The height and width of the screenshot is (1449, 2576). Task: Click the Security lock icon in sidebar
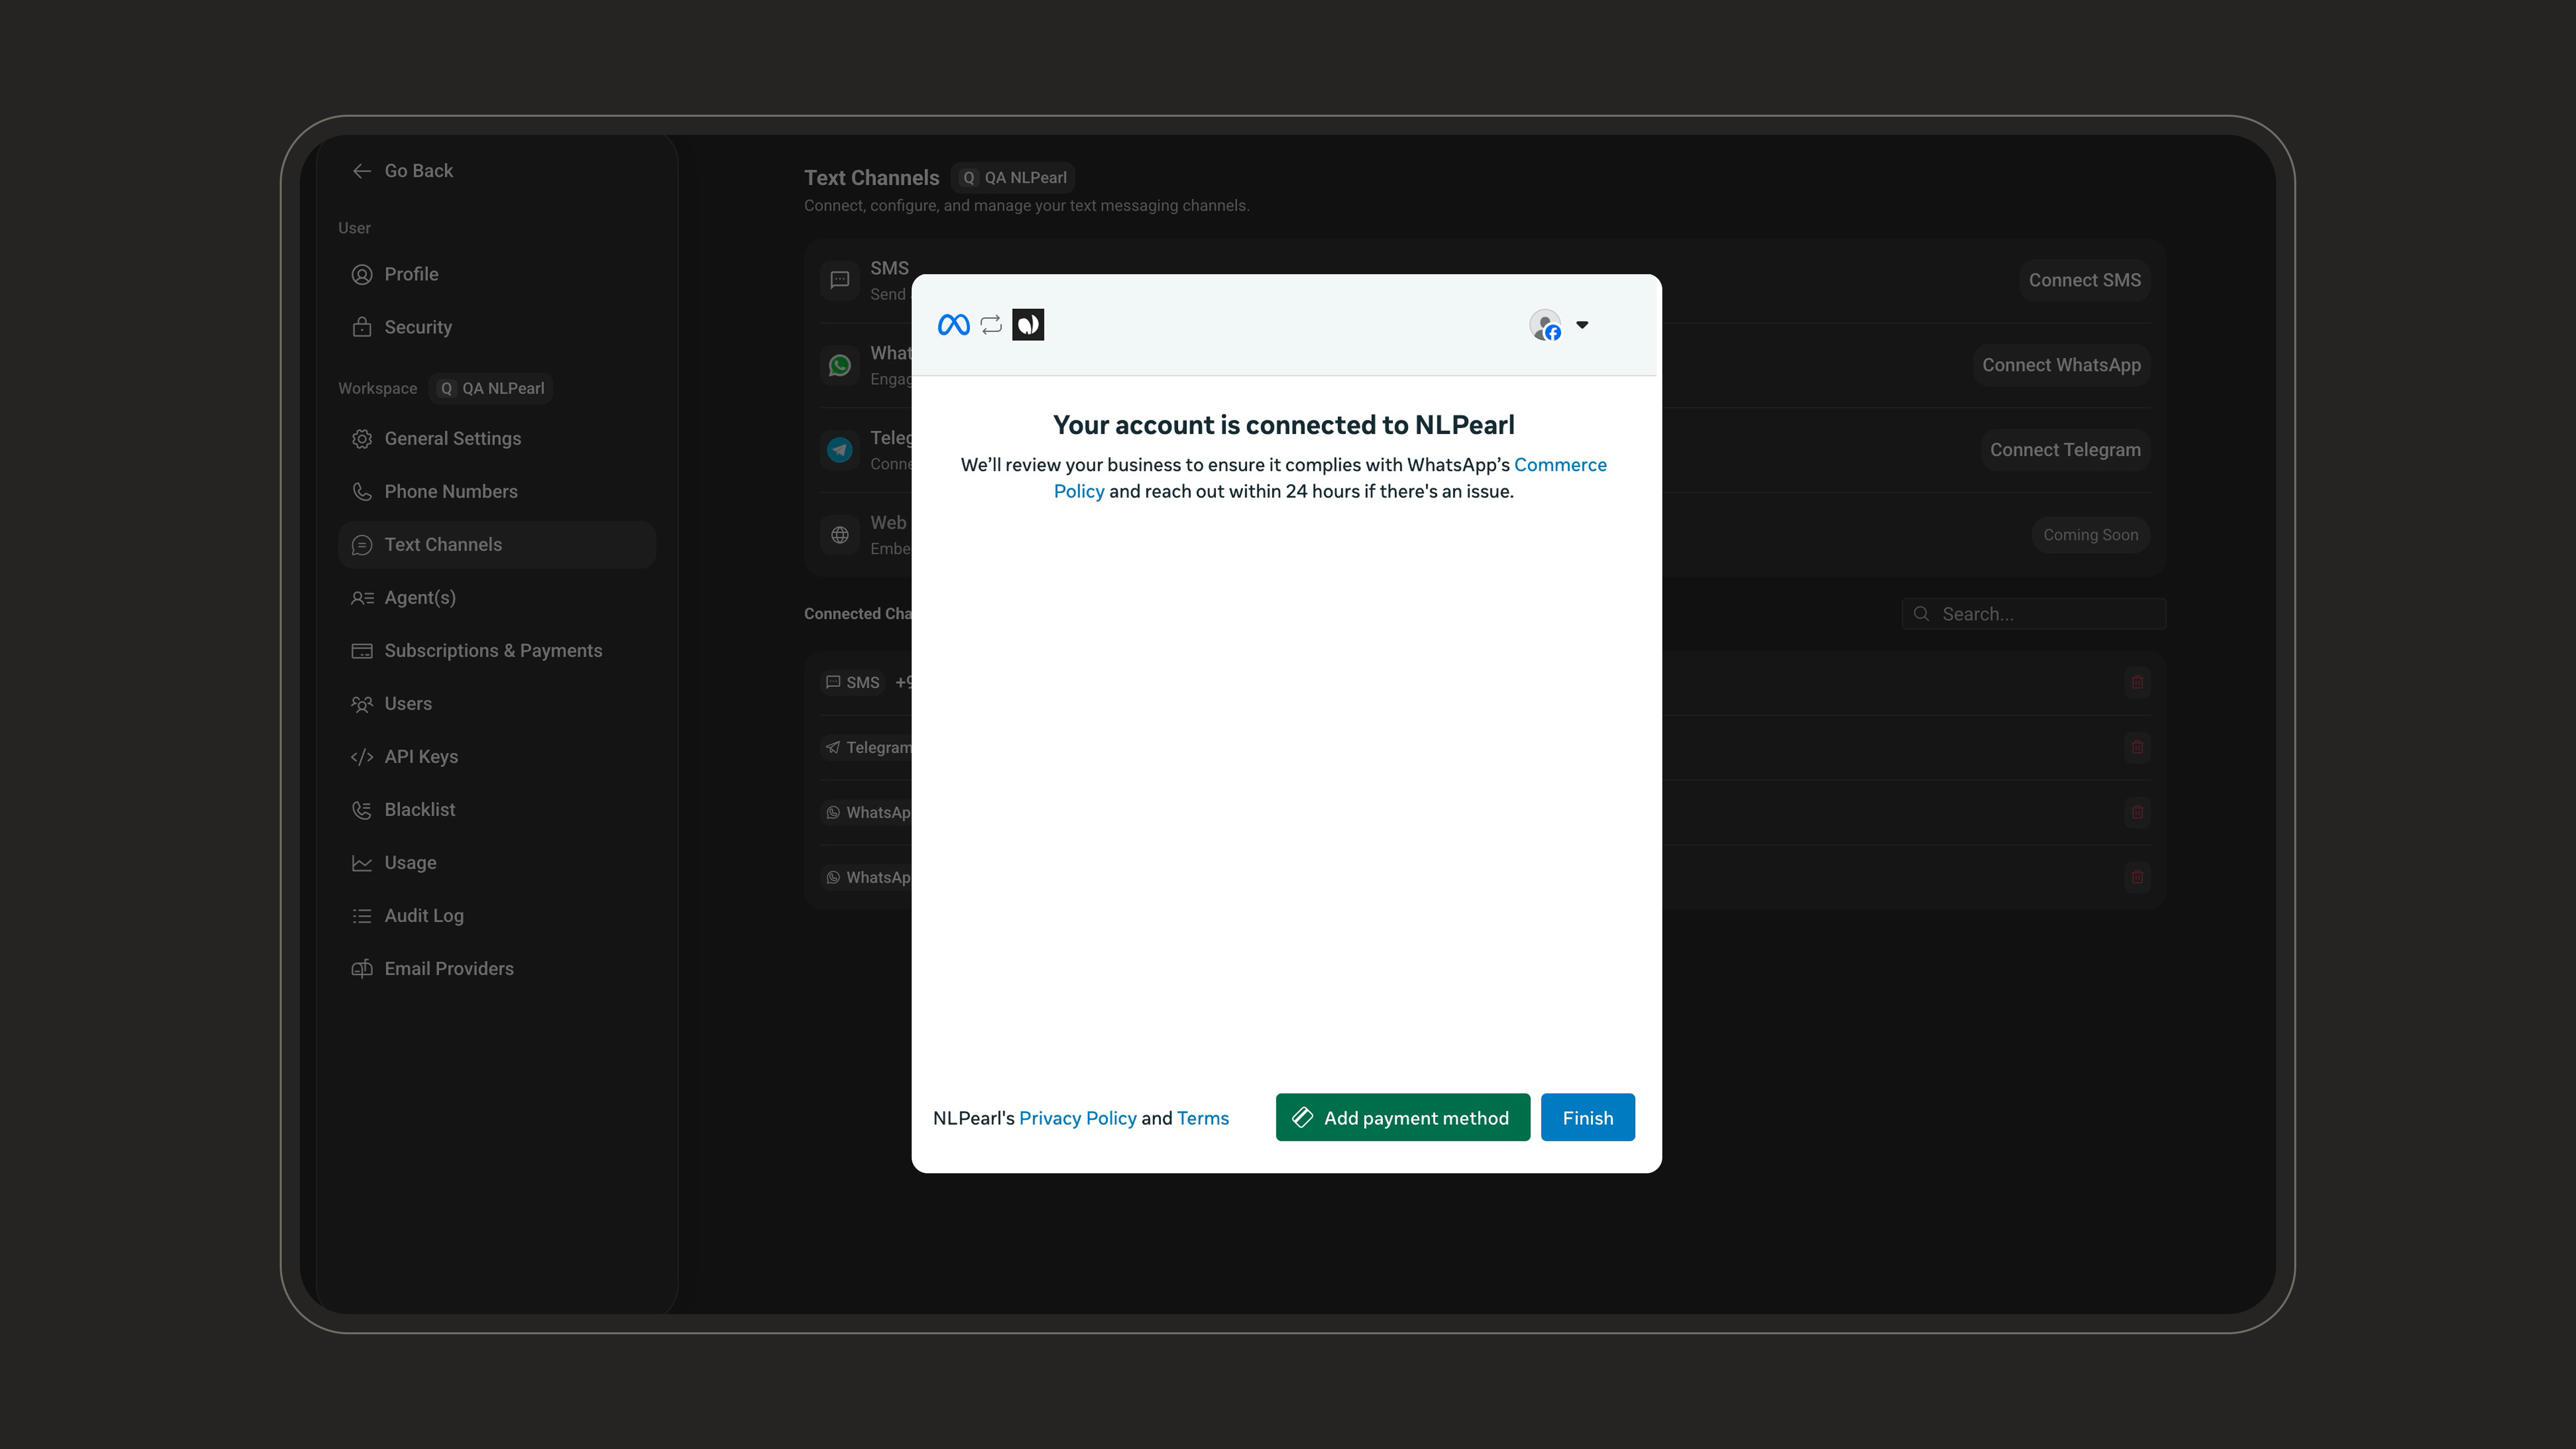[362, 327]
